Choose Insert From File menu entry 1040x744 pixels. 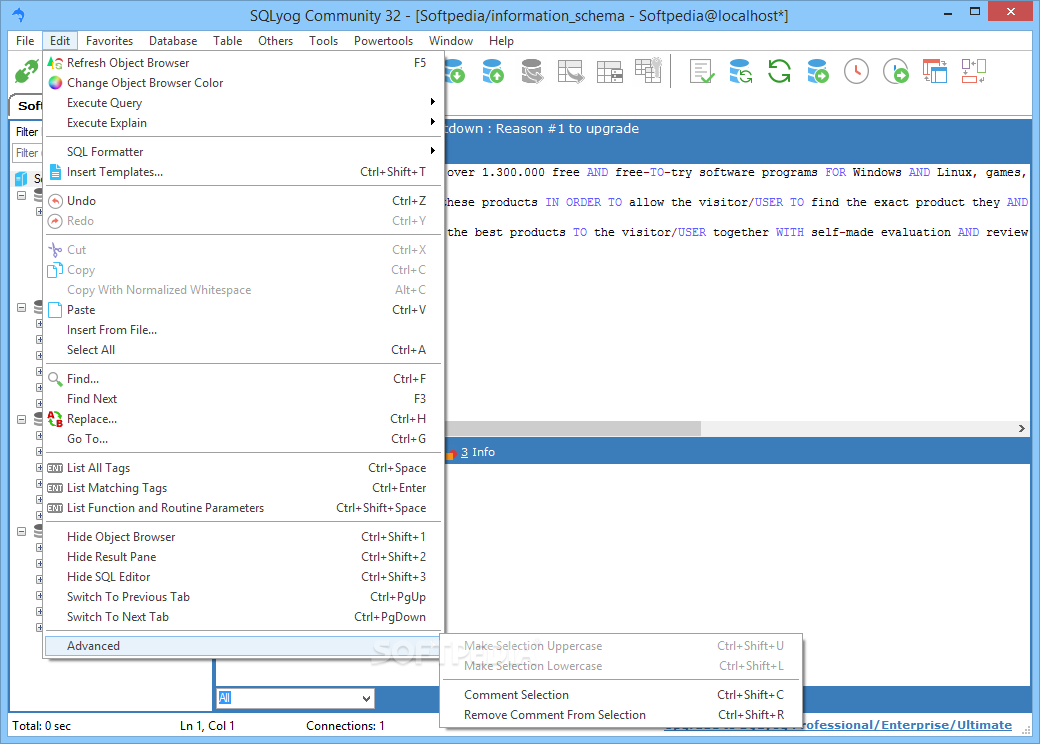pyautogui.click(x=243, y=330)
